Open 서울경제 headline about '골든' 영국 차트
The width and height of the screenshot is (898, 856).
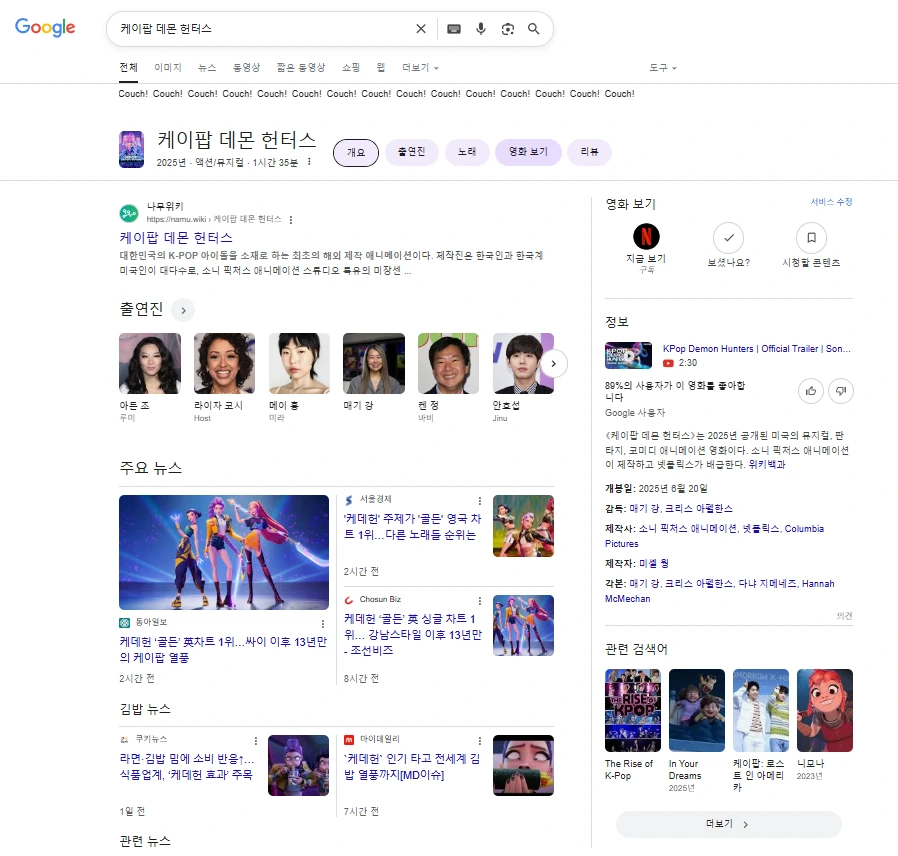(x=412, y=527)
